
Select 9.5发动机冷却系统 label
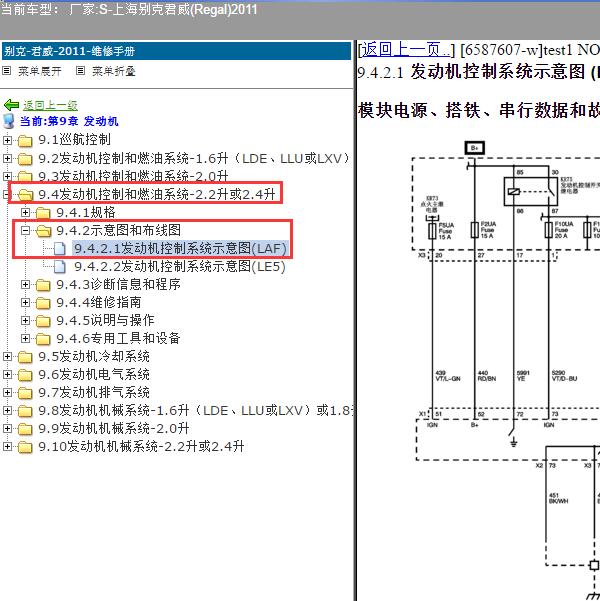point(94,356)
